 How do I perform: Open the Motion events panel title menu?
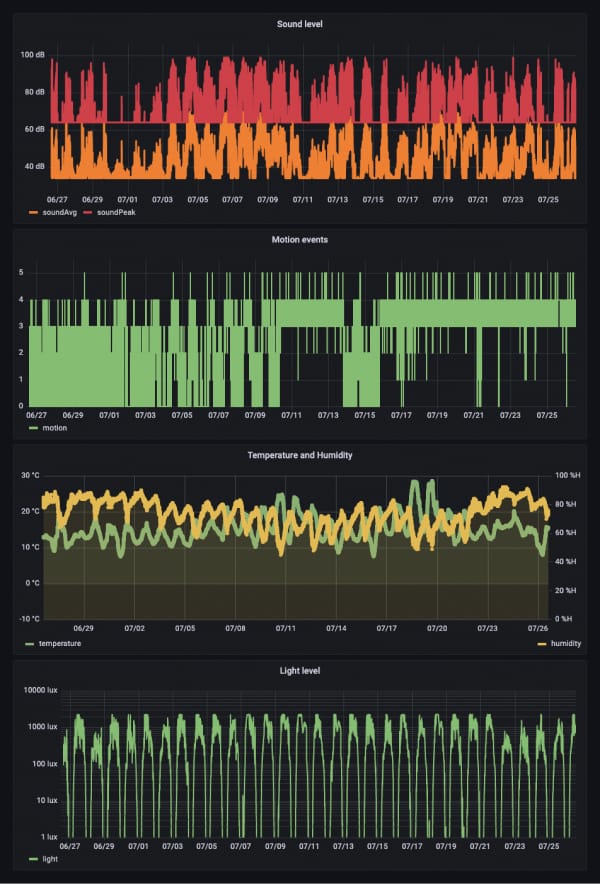tap(299, 240)
